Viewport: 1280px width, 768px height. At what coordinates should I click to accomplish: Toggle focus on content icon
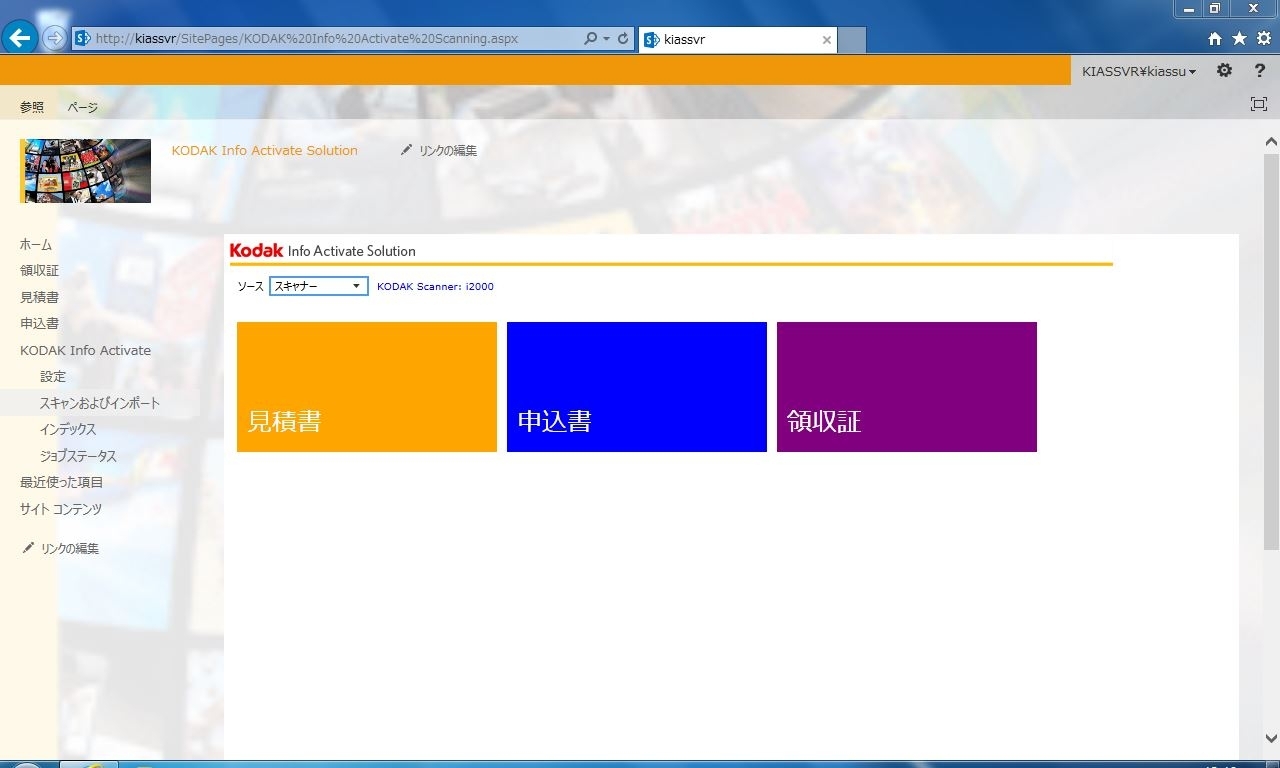point(1259,104)
